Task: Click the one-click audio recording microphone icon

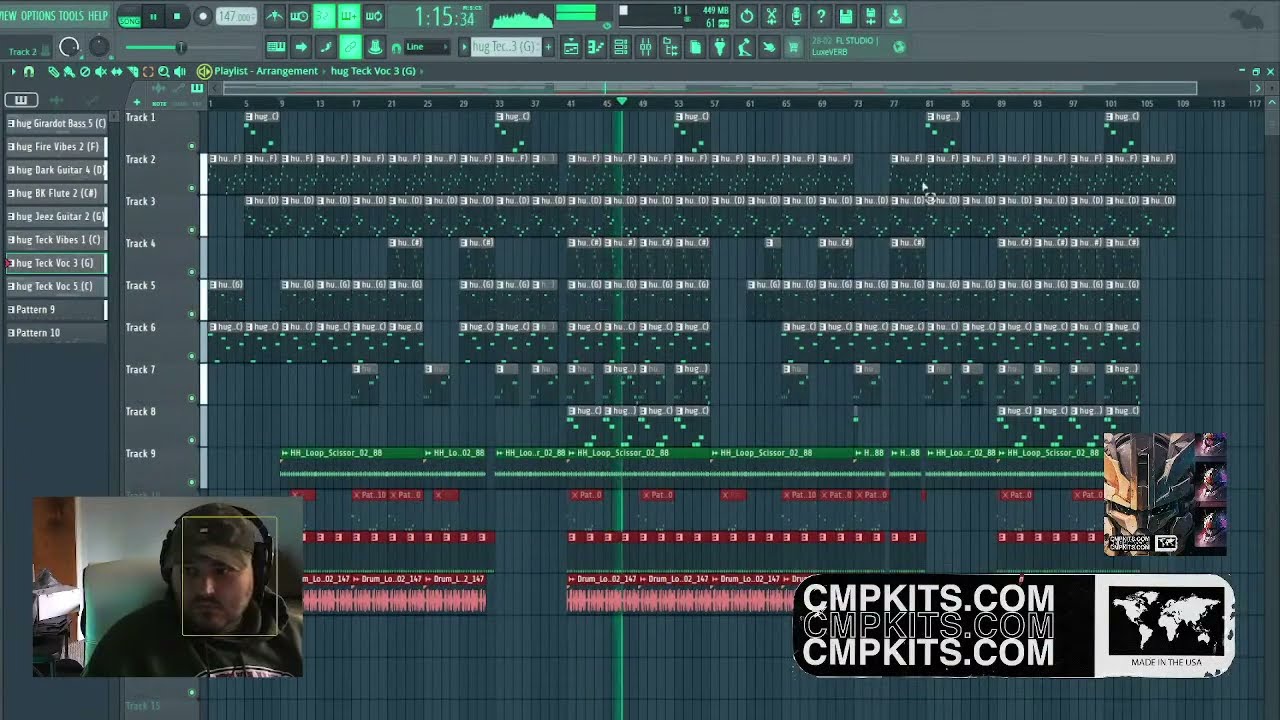Action: 796,16
